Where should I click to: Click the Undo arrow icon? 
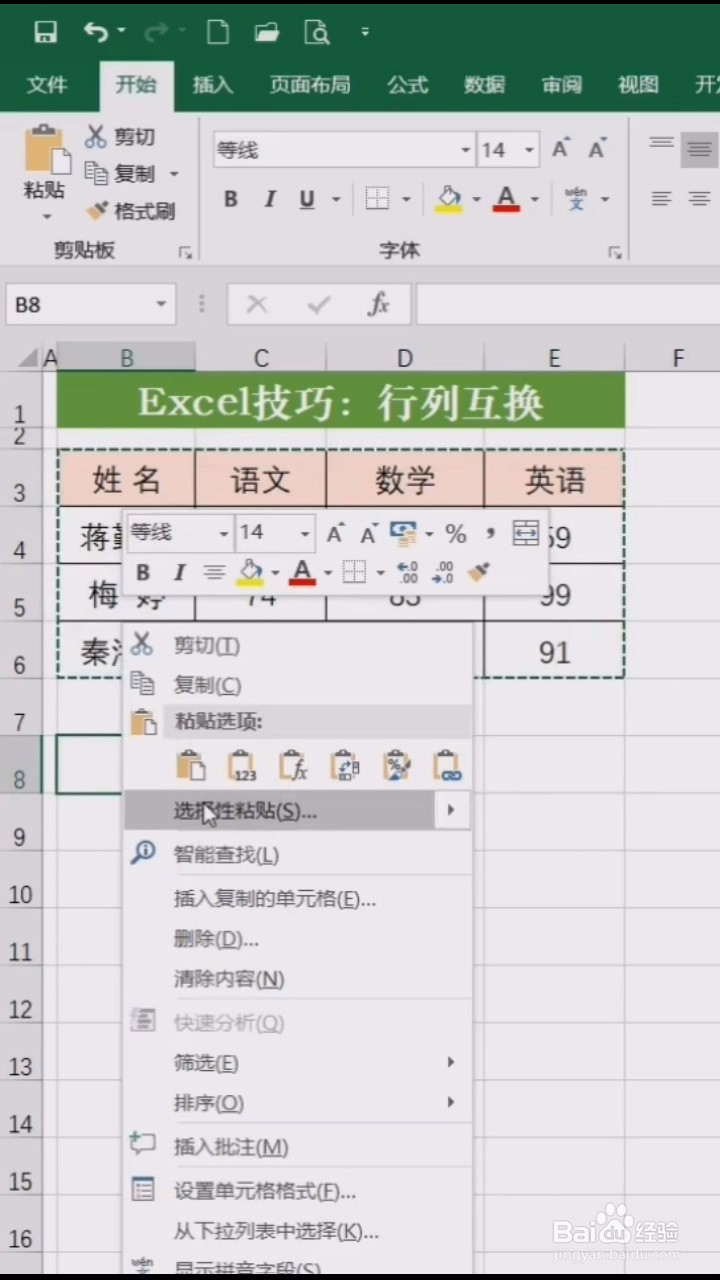(x=96, y=33)
